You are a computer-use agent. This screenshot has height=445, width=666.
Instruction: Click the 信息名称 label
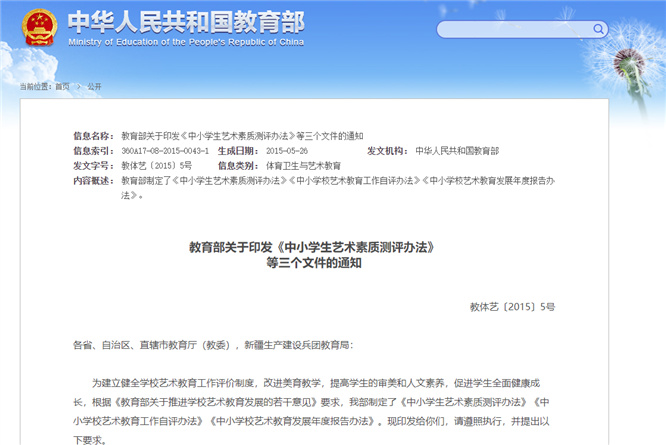(x=93, y=136)
